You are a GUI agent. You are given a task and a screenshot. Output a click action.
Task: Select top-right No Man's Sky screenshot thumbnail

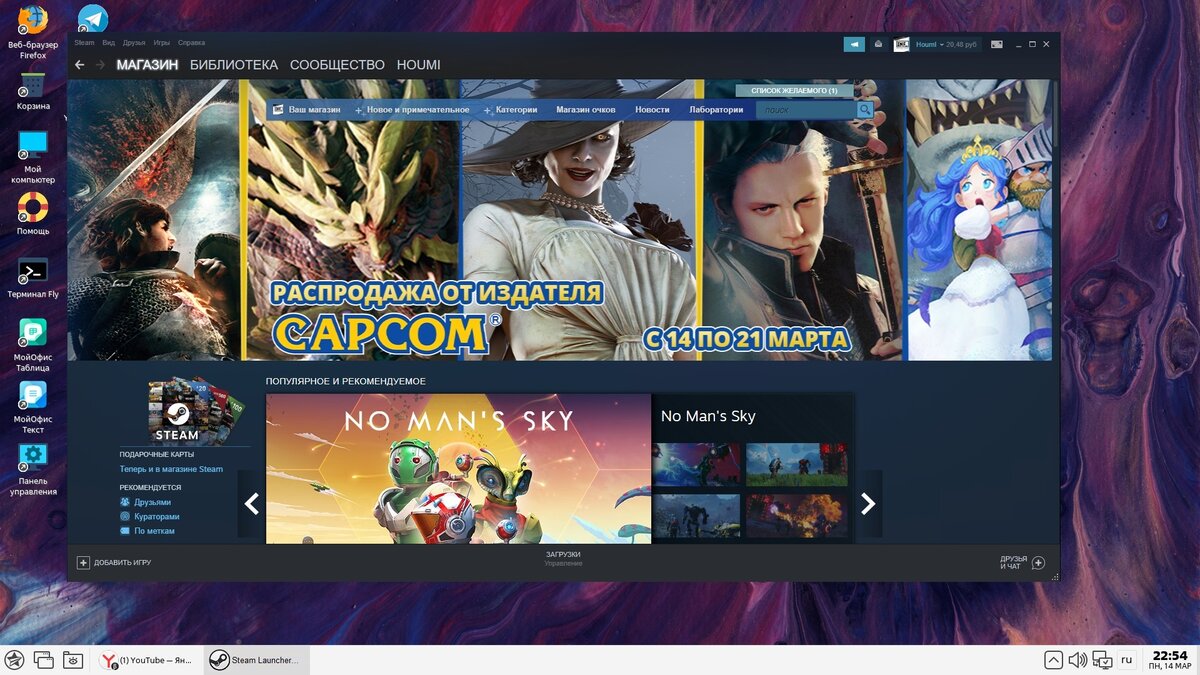point(796,465)
